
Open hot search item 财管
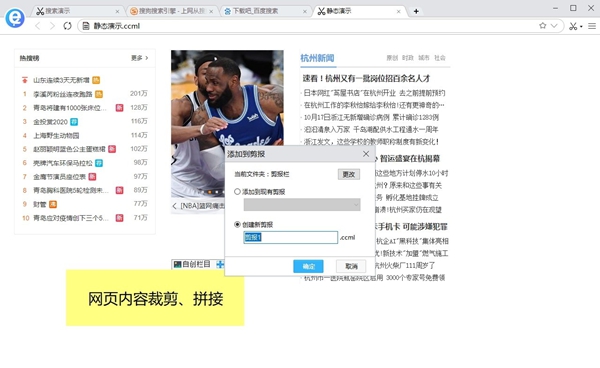(39, 204)
